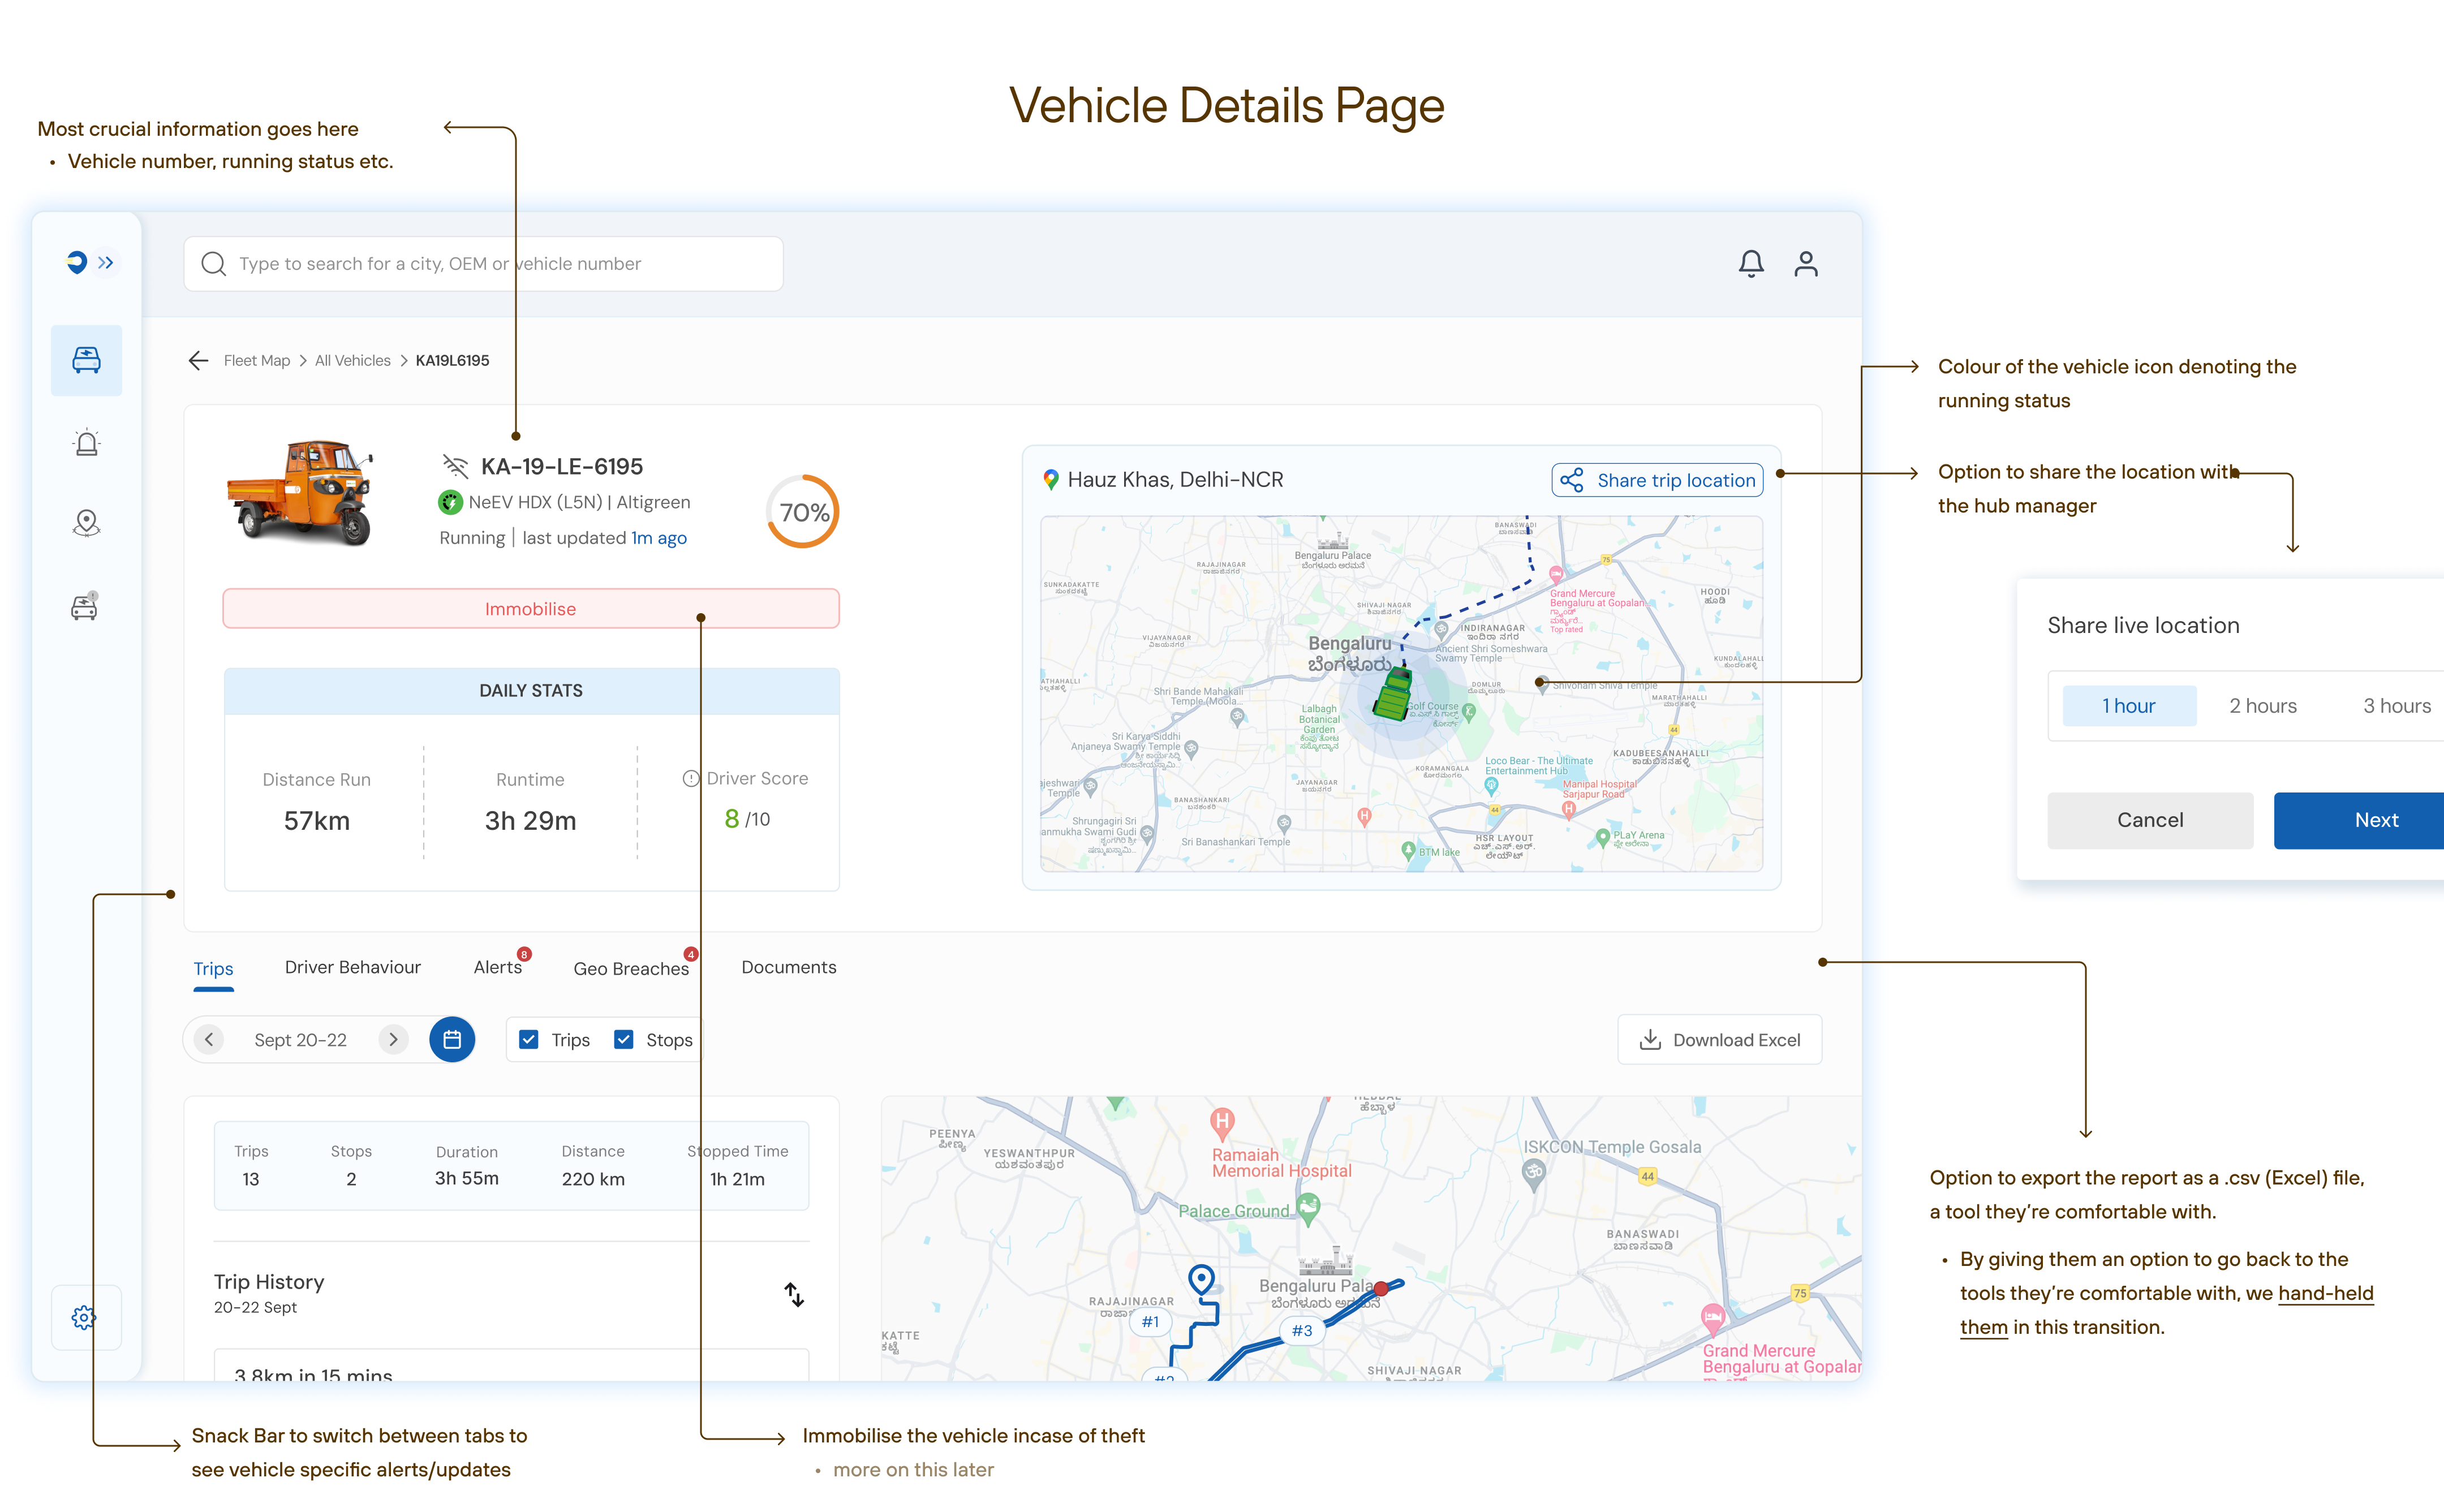Switch to Geo Breaches tab

pyautogui.click(x=631, y=969)
